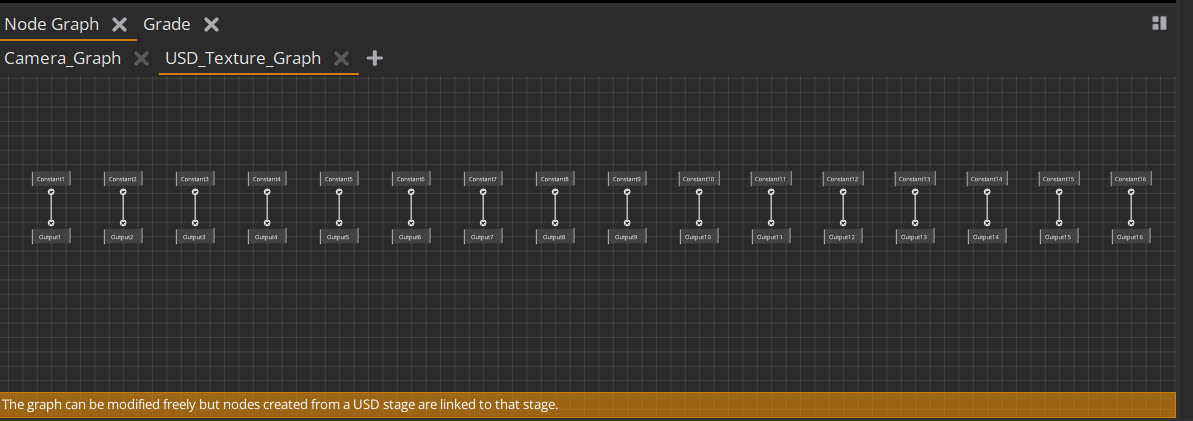Close the Grade panel tab
Image resolution: width=1193 pixels, height=421 pixels.
point(211,24)
